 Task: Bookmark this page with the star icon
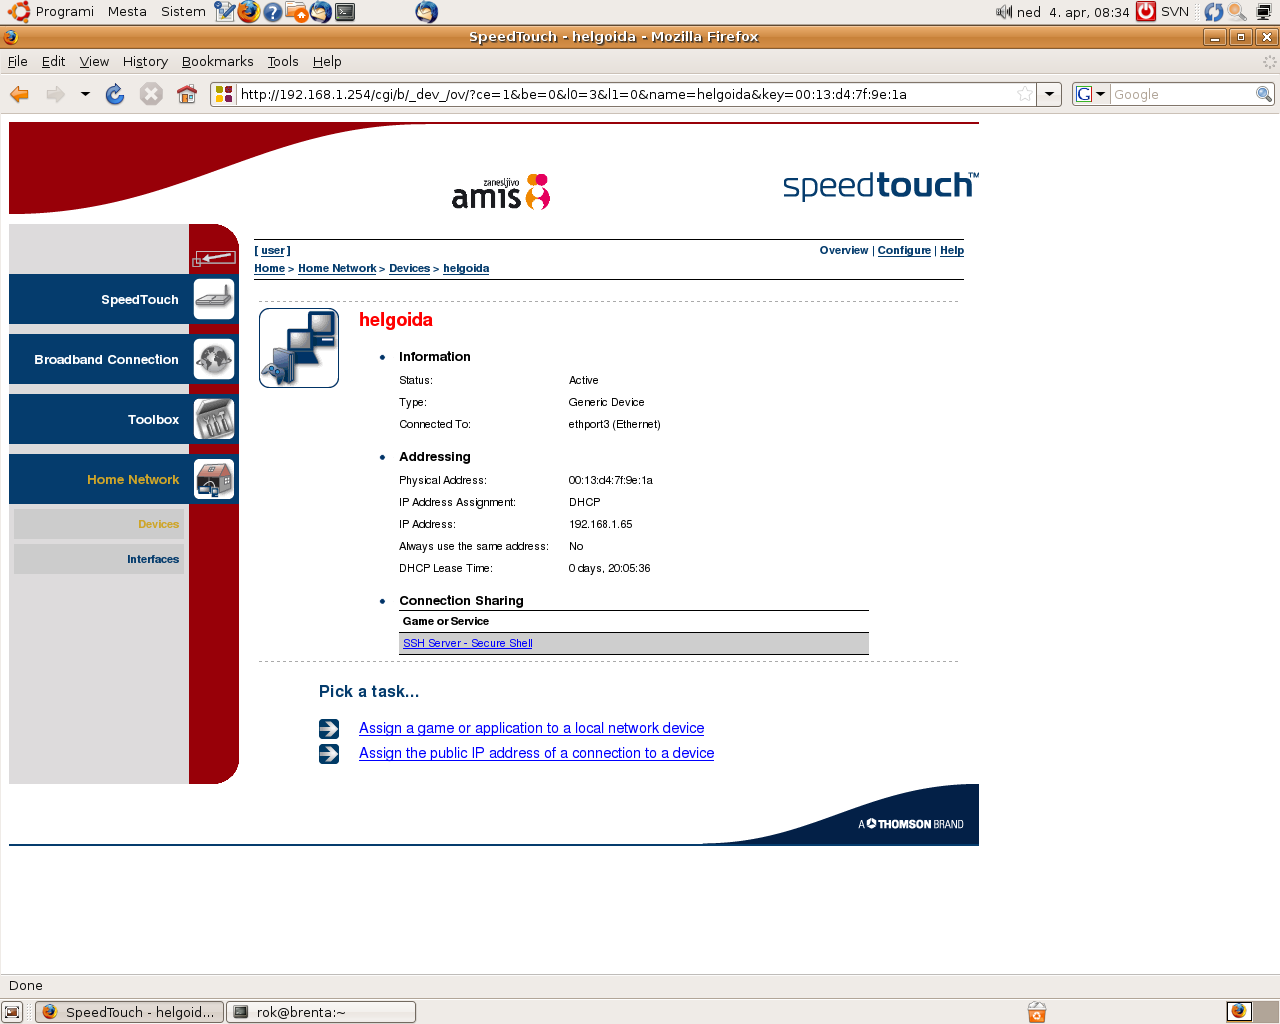pos(1025,94)
